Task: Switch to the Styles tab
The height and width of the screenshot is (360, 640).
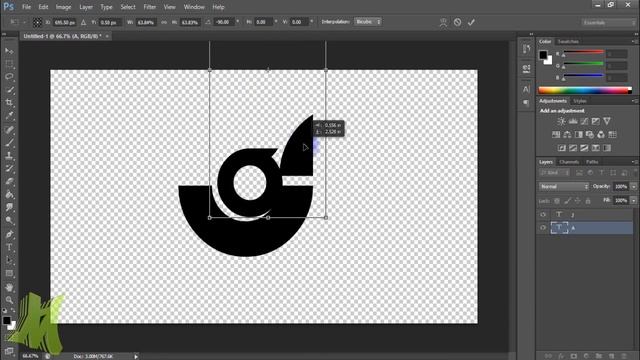Action: 580,101
